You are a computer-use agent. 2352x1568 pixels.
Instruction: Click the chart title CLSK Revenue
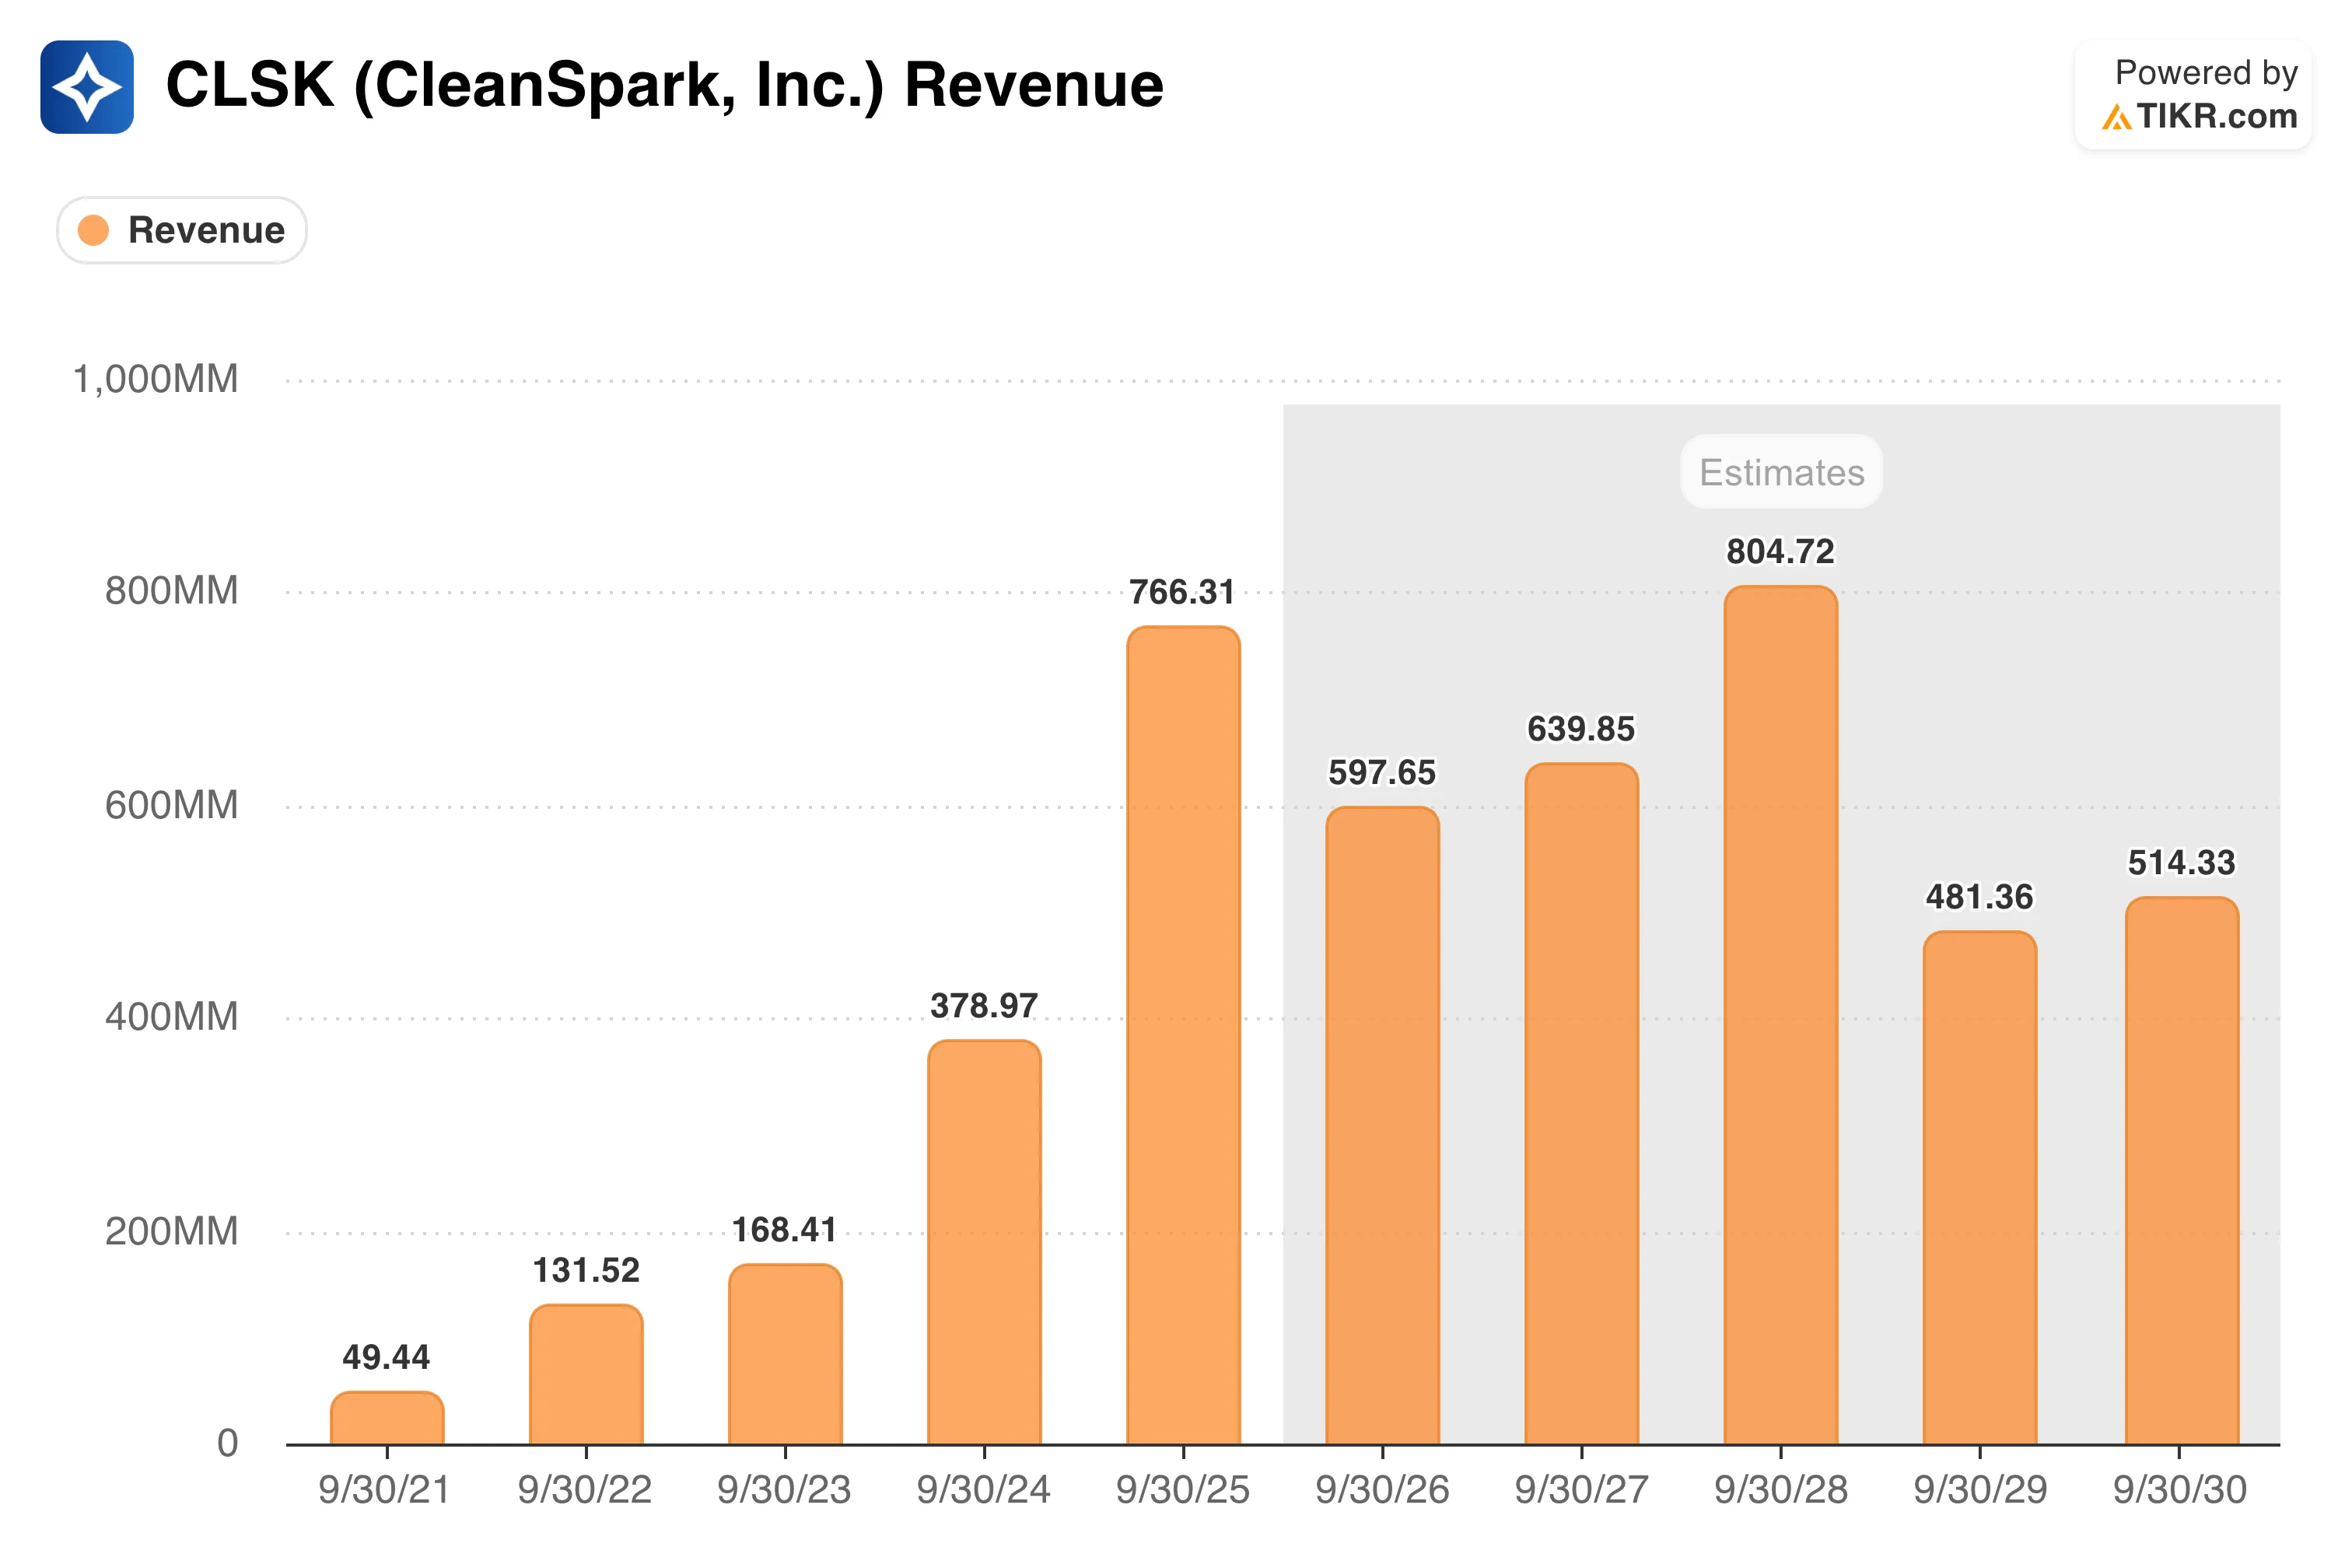tap(664, 85)
